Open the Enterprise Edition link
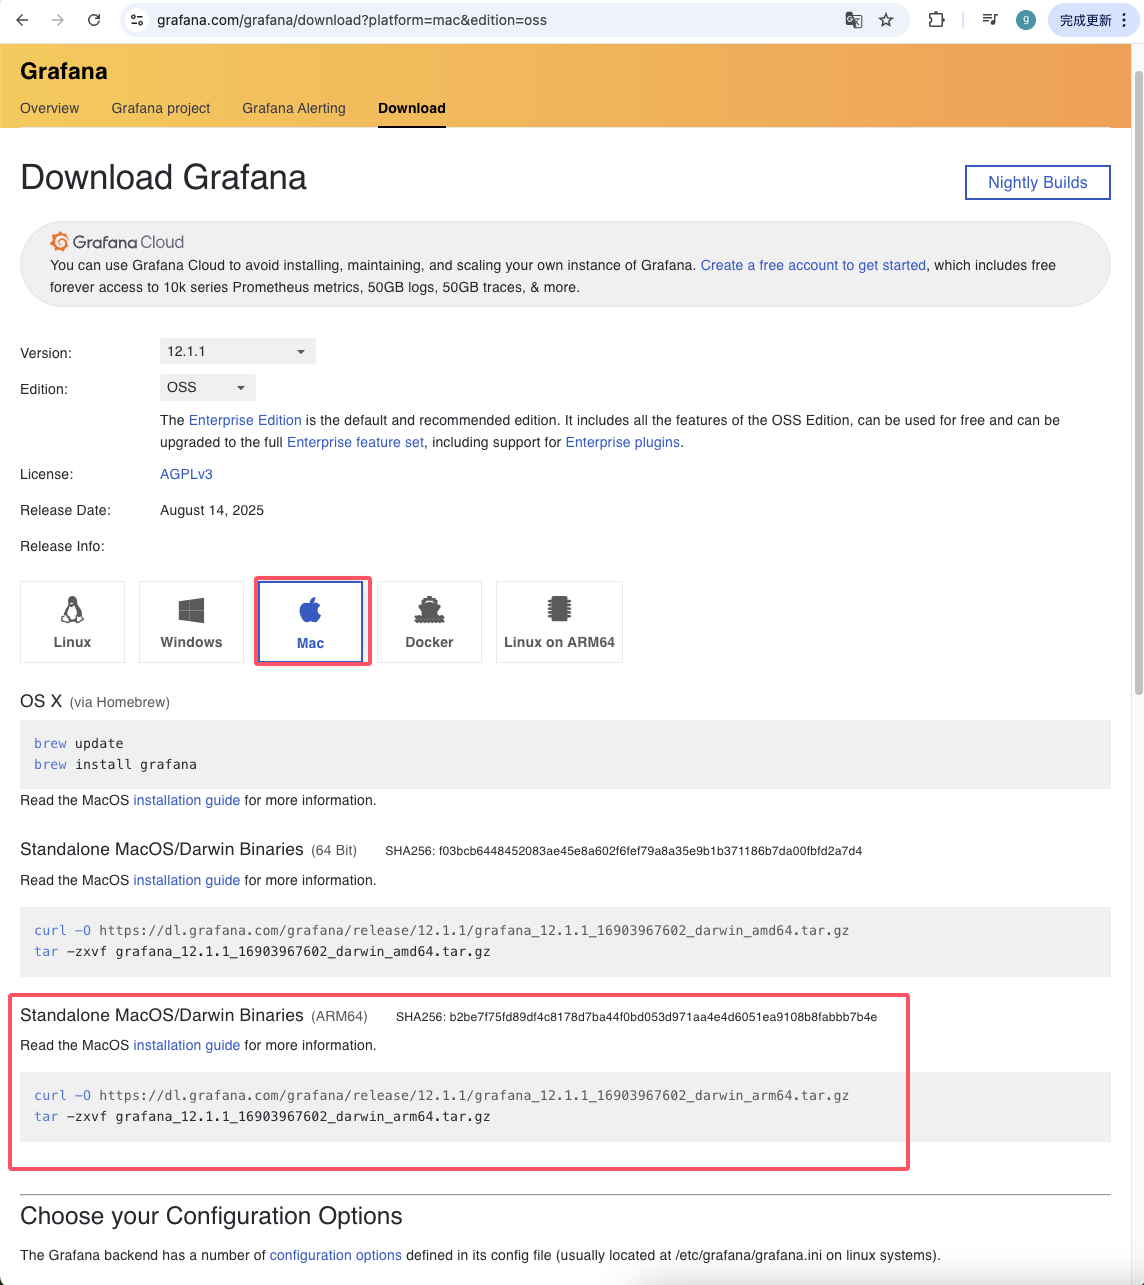Viewport: 1144px width, 1285px height. click(245, 420)
